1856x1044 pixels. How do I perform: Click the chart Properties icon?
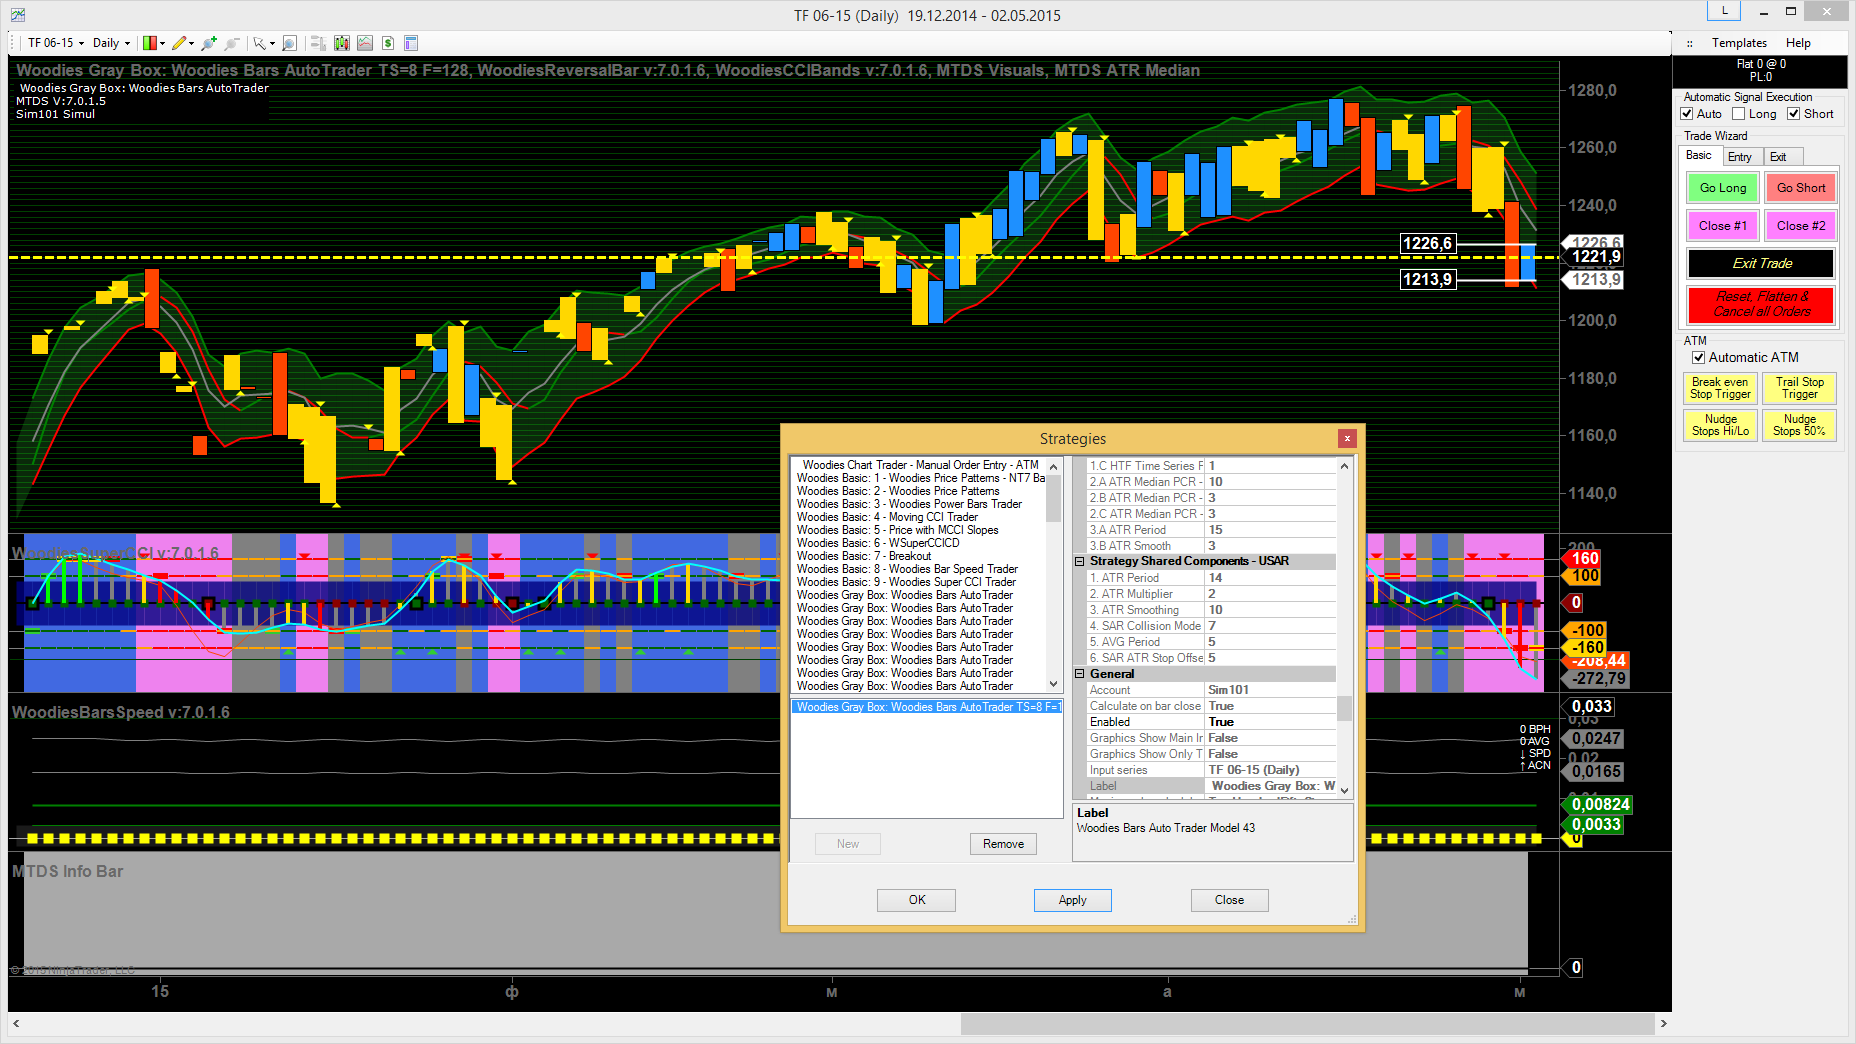pyautogui.click(x=411, y=43)
